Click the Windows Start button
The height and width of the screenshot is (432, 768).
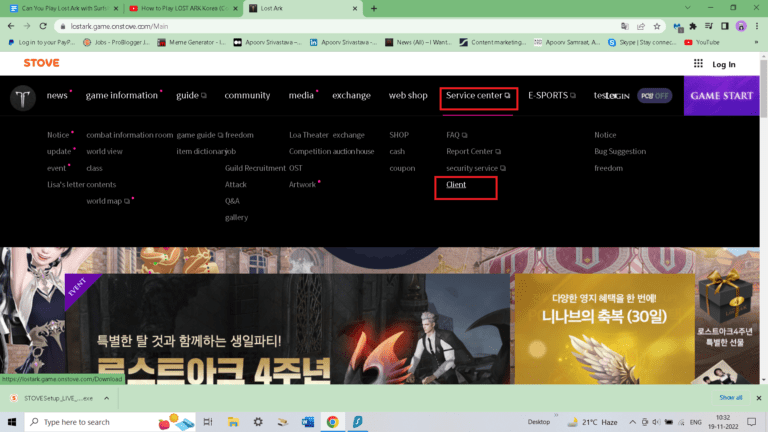11,422
